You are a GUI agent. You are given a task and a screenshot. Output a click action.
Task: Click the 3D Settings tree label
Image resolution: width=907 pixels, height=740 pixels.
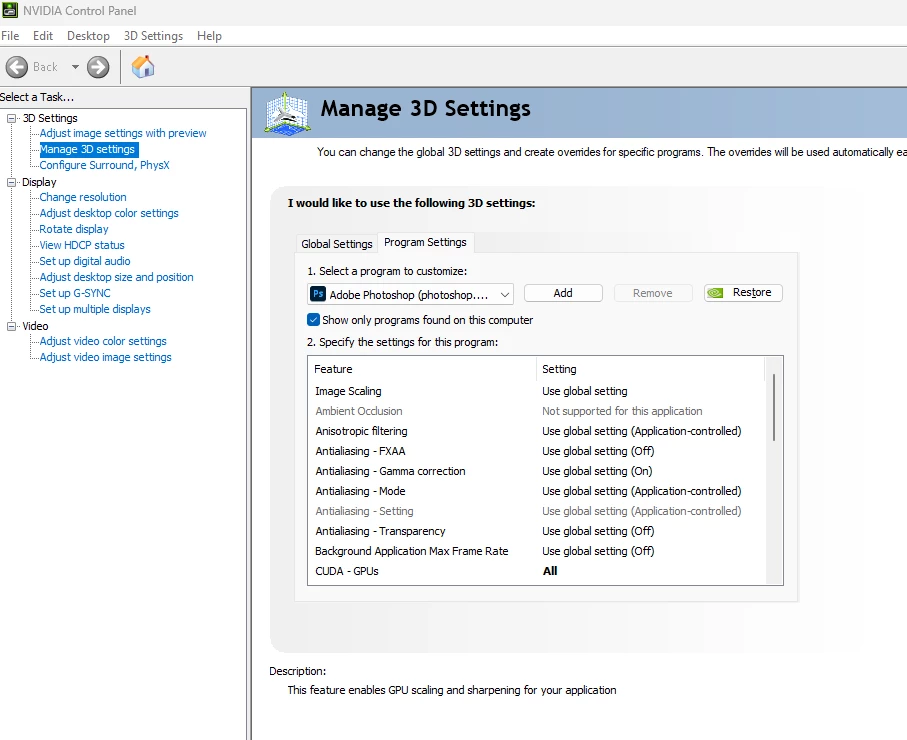50,118
